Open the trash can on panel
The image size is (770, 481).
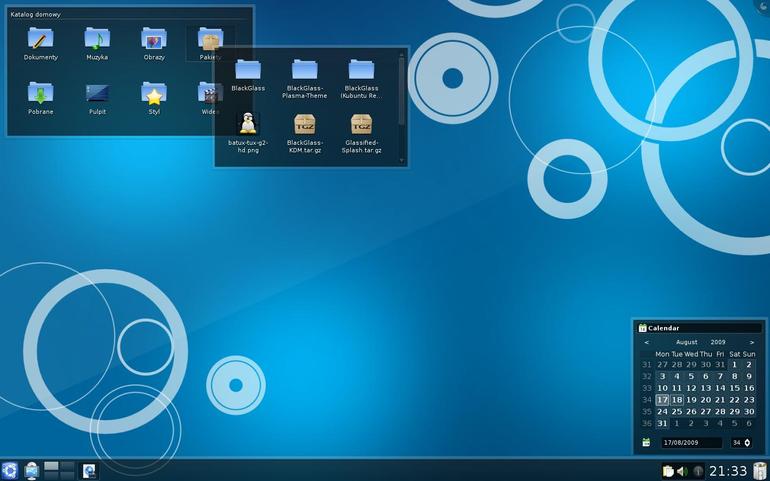pyautogui.click(x=760, y=471)
